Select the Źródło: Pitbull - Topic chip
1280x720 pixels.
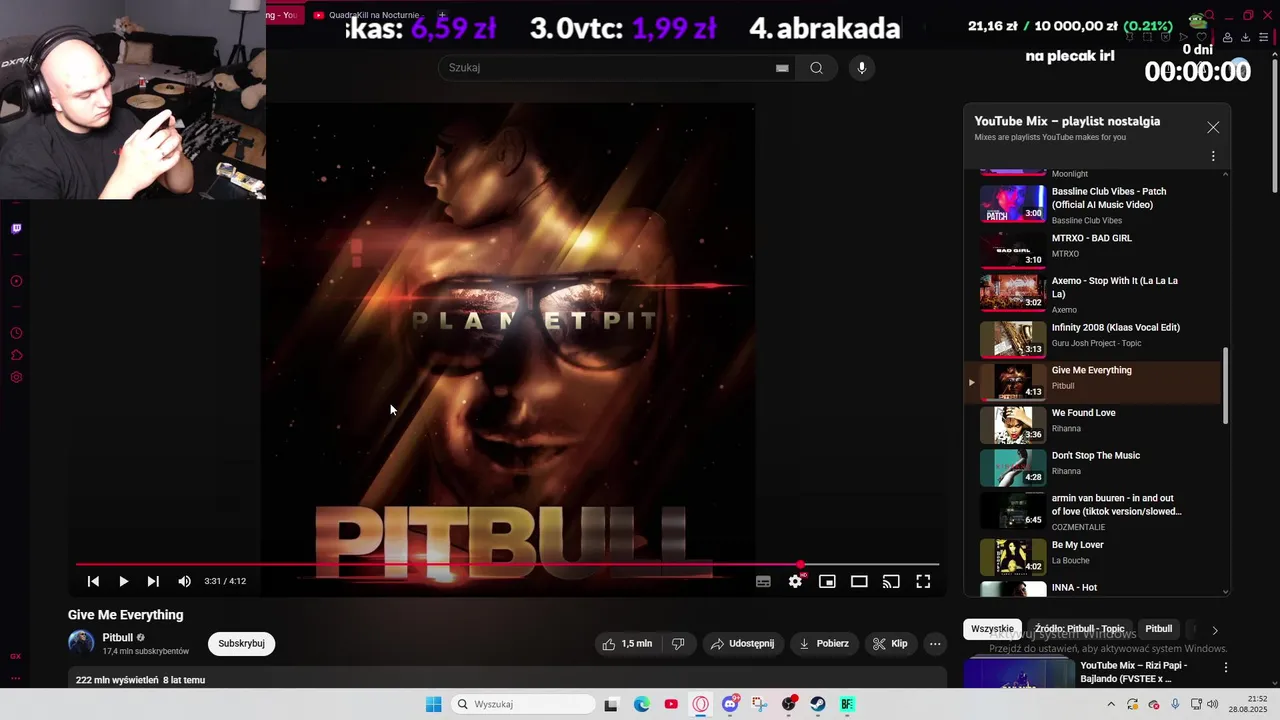(1079, 629)
